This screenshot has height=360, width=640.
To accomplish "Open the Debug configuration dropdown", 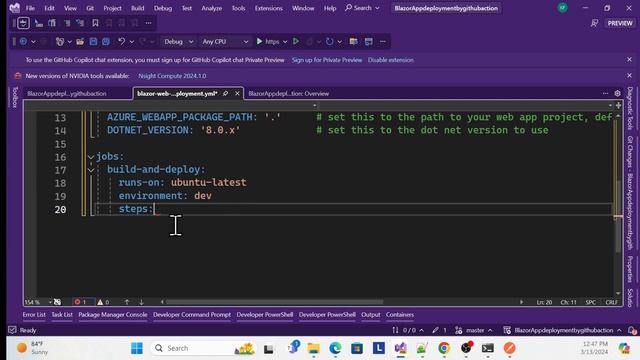I will pyautogui.click(x=178, y=42).
